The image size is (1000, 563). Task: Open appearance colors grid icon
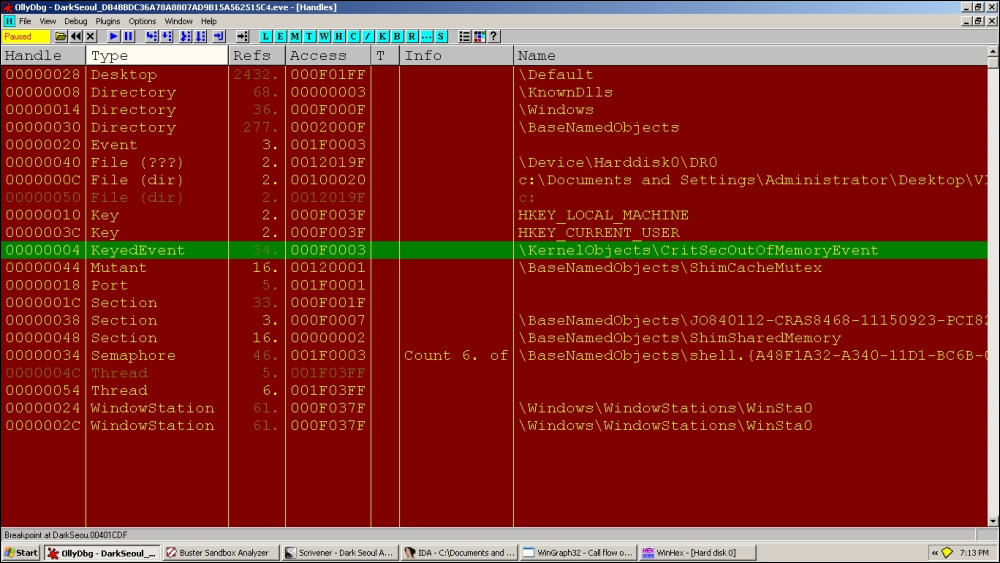pos(479,36)
